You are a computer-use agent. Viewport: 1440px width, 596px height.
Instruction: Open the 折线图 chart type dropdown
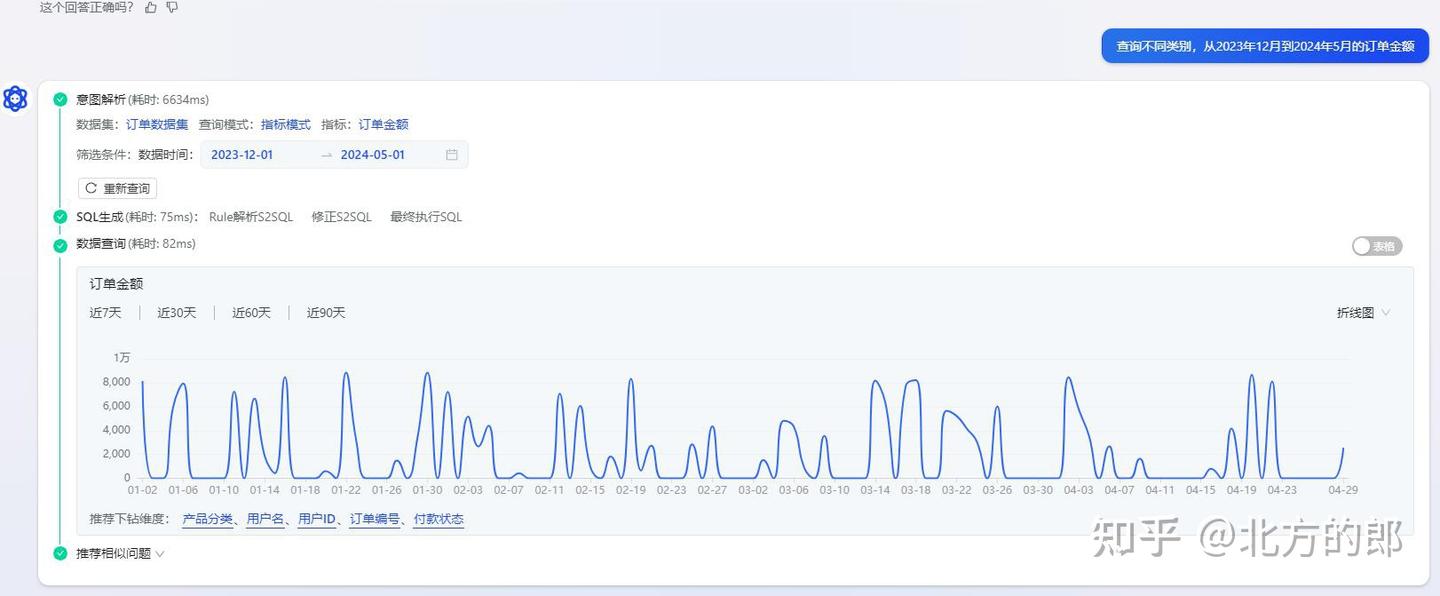pos(1363,313)
